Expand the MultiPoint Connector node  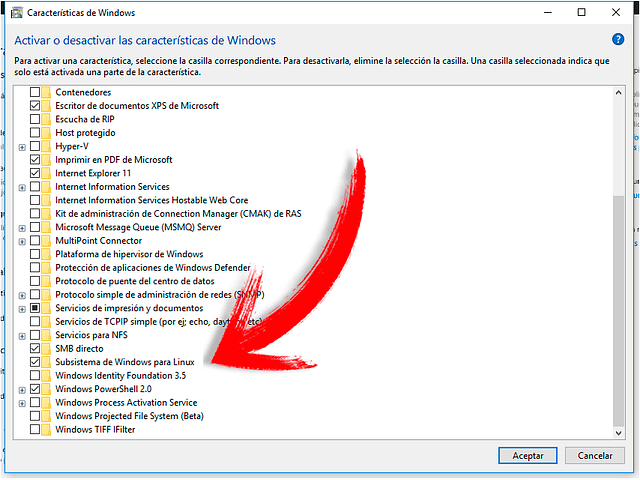22,242
